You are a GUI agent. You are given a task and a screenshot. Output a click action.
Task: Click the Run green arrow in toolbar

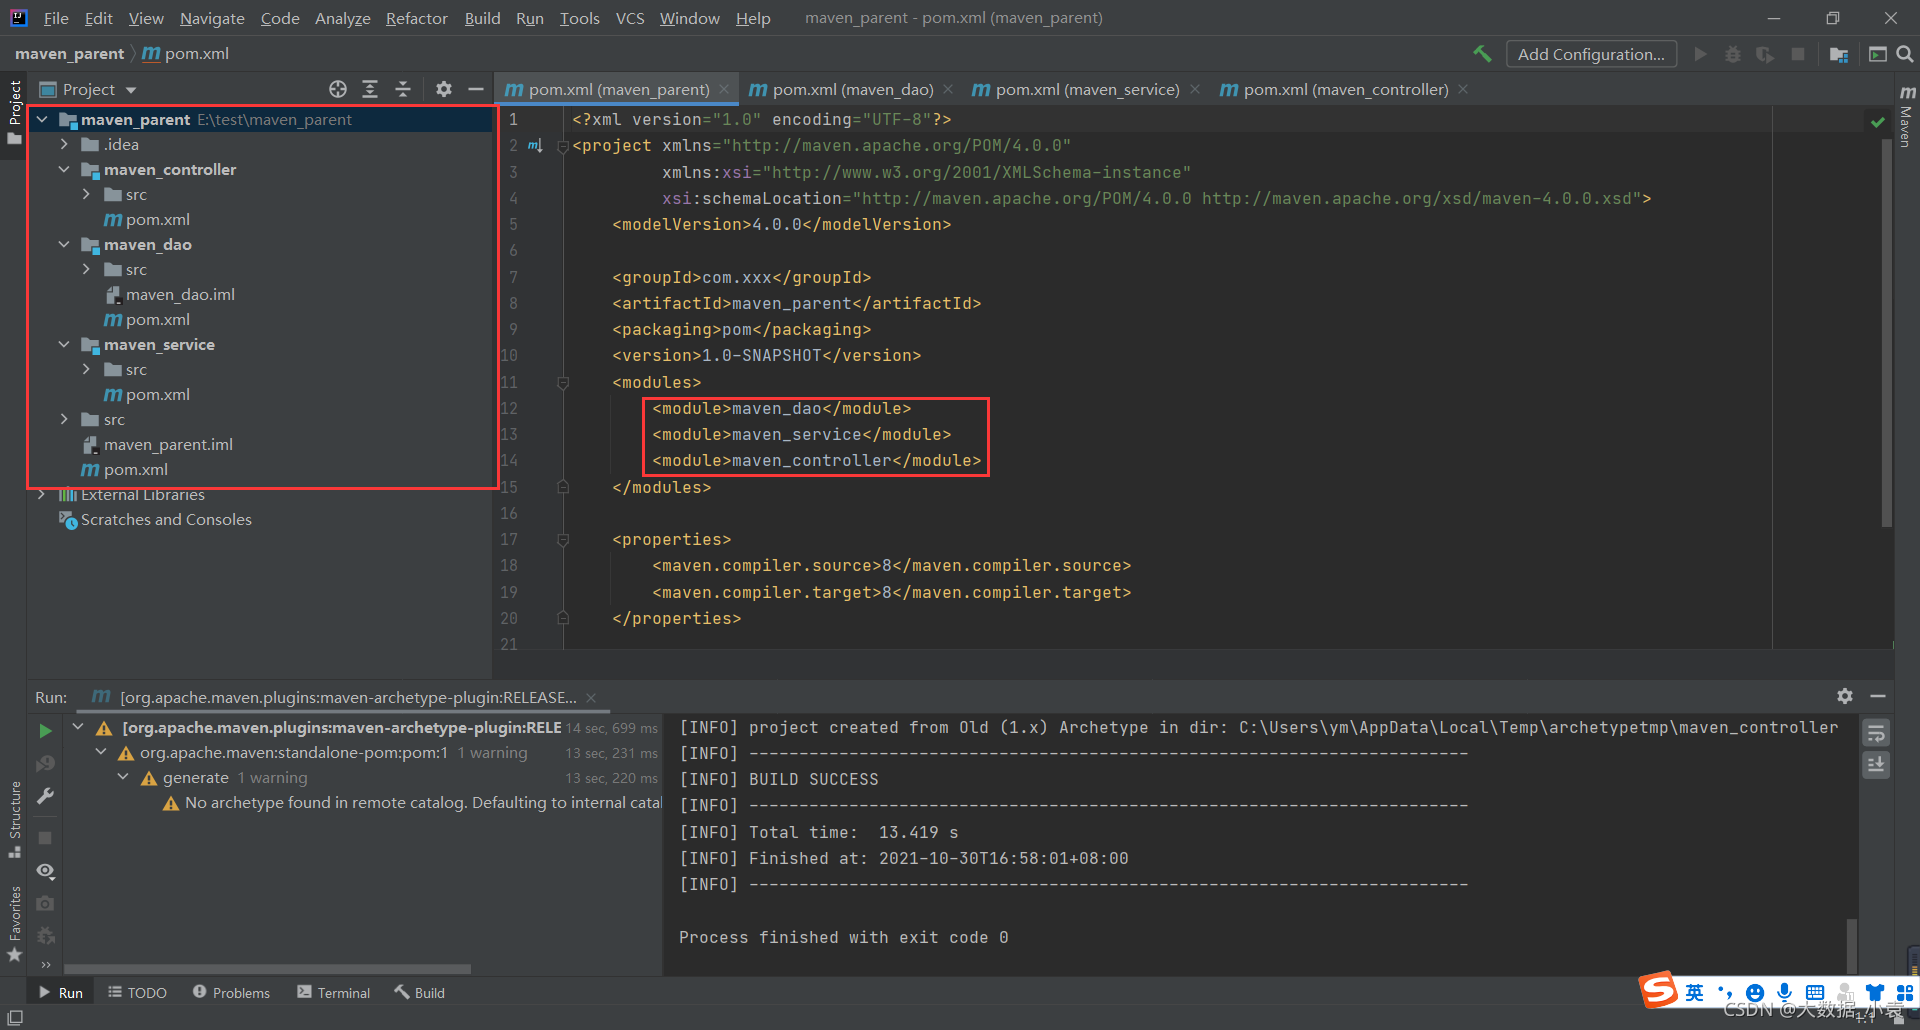pos(1700,54)
